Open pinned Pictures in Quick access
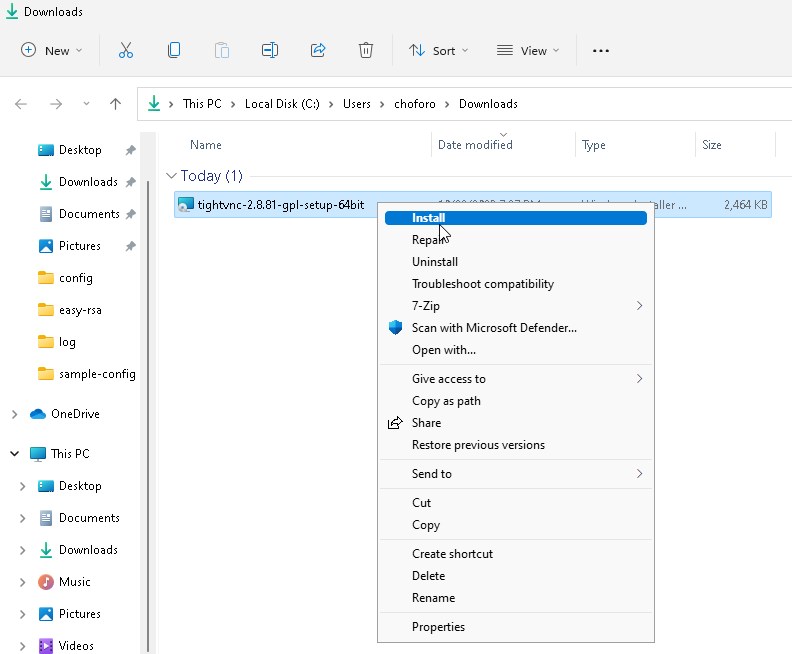The height and width of the screenshot is (654, 792). (79, 246)
